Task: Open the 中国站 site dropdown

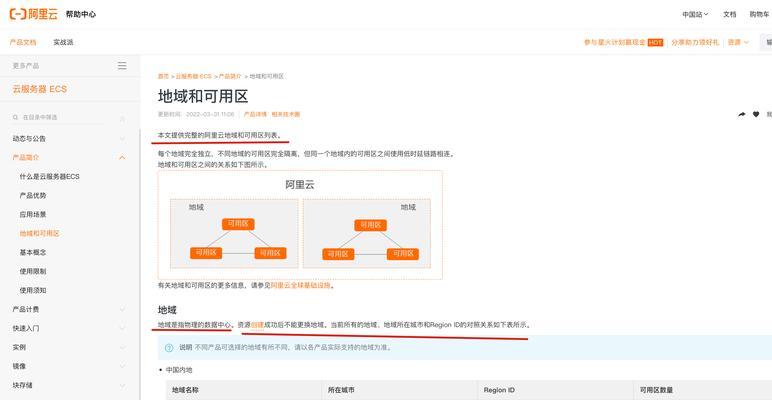Action: [695, 14]
